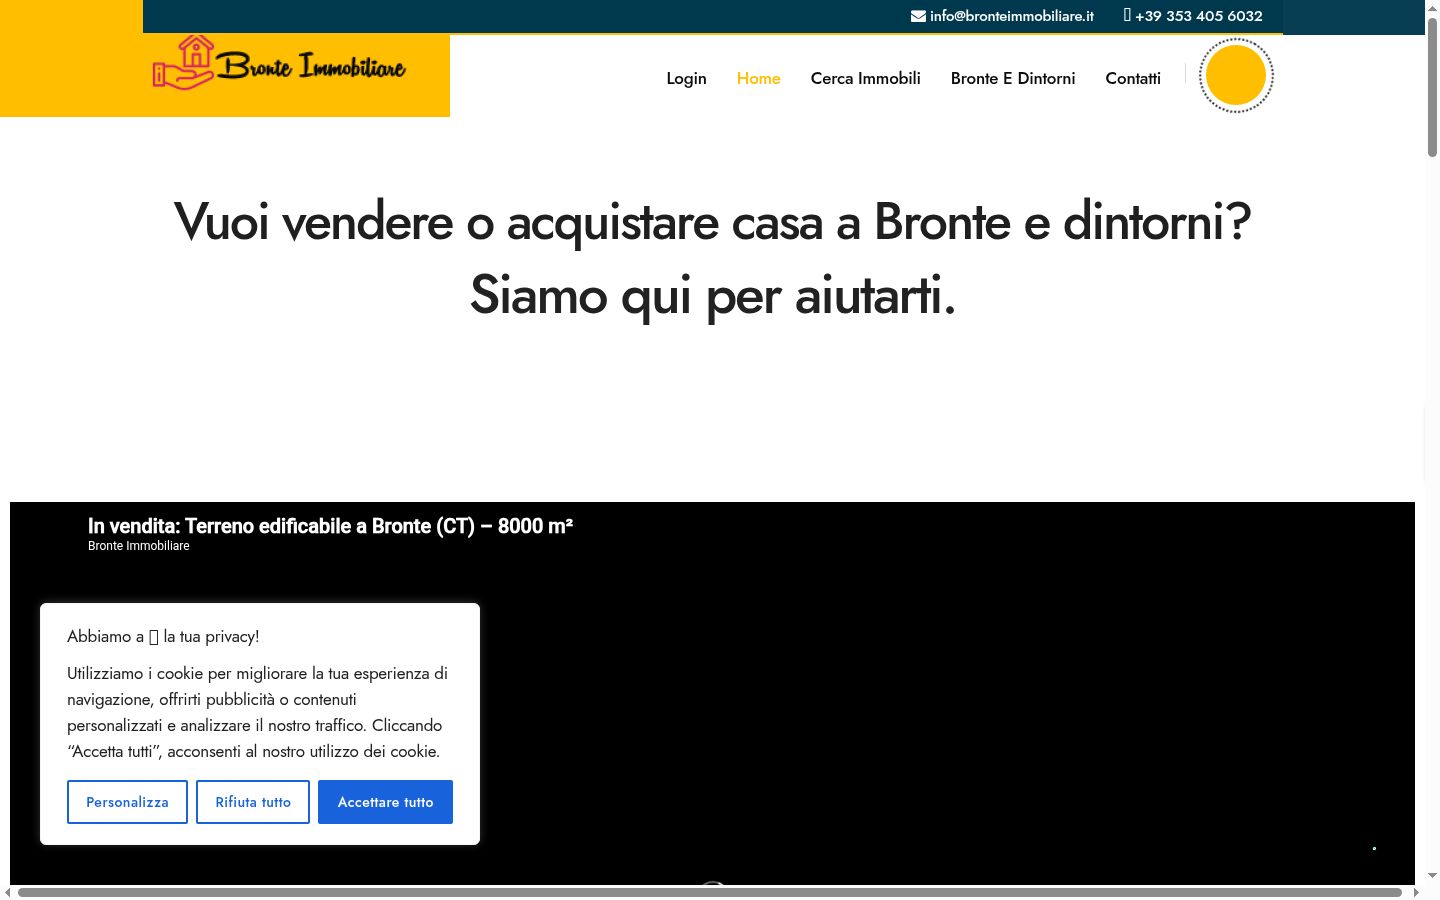Viewport: 1440px width, 900px height.
Task: Open the Contatti menu item
Action: [x=1133, y=78]
